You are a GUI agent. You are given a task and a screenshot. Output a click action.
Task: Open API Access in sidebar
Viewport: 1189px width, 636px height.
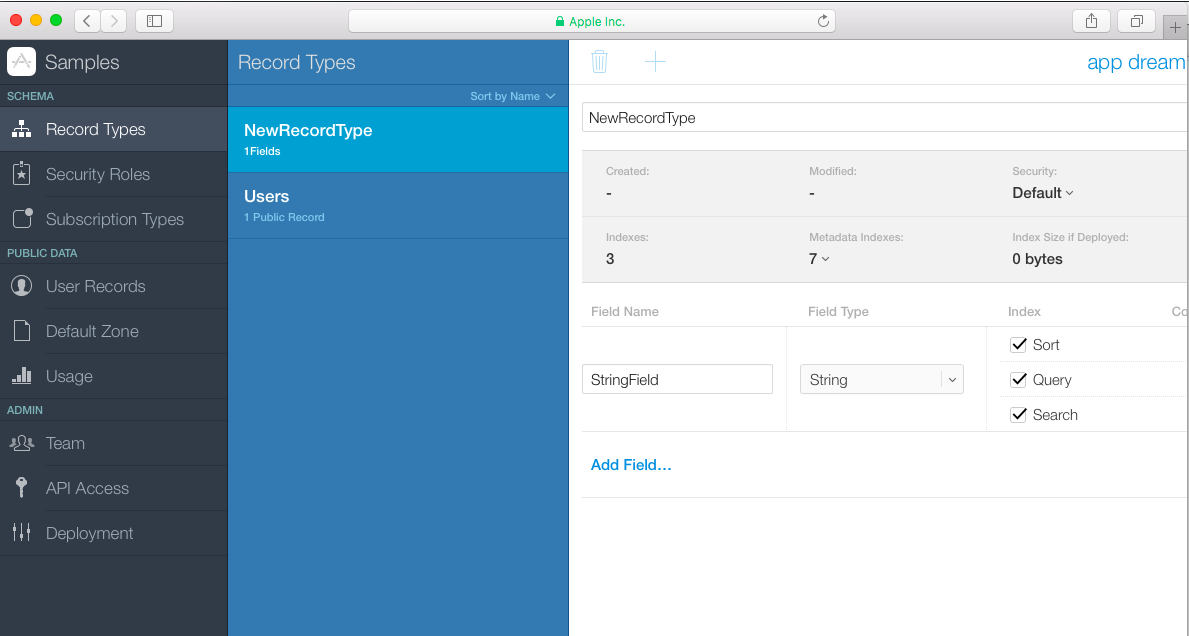point(114,487)
